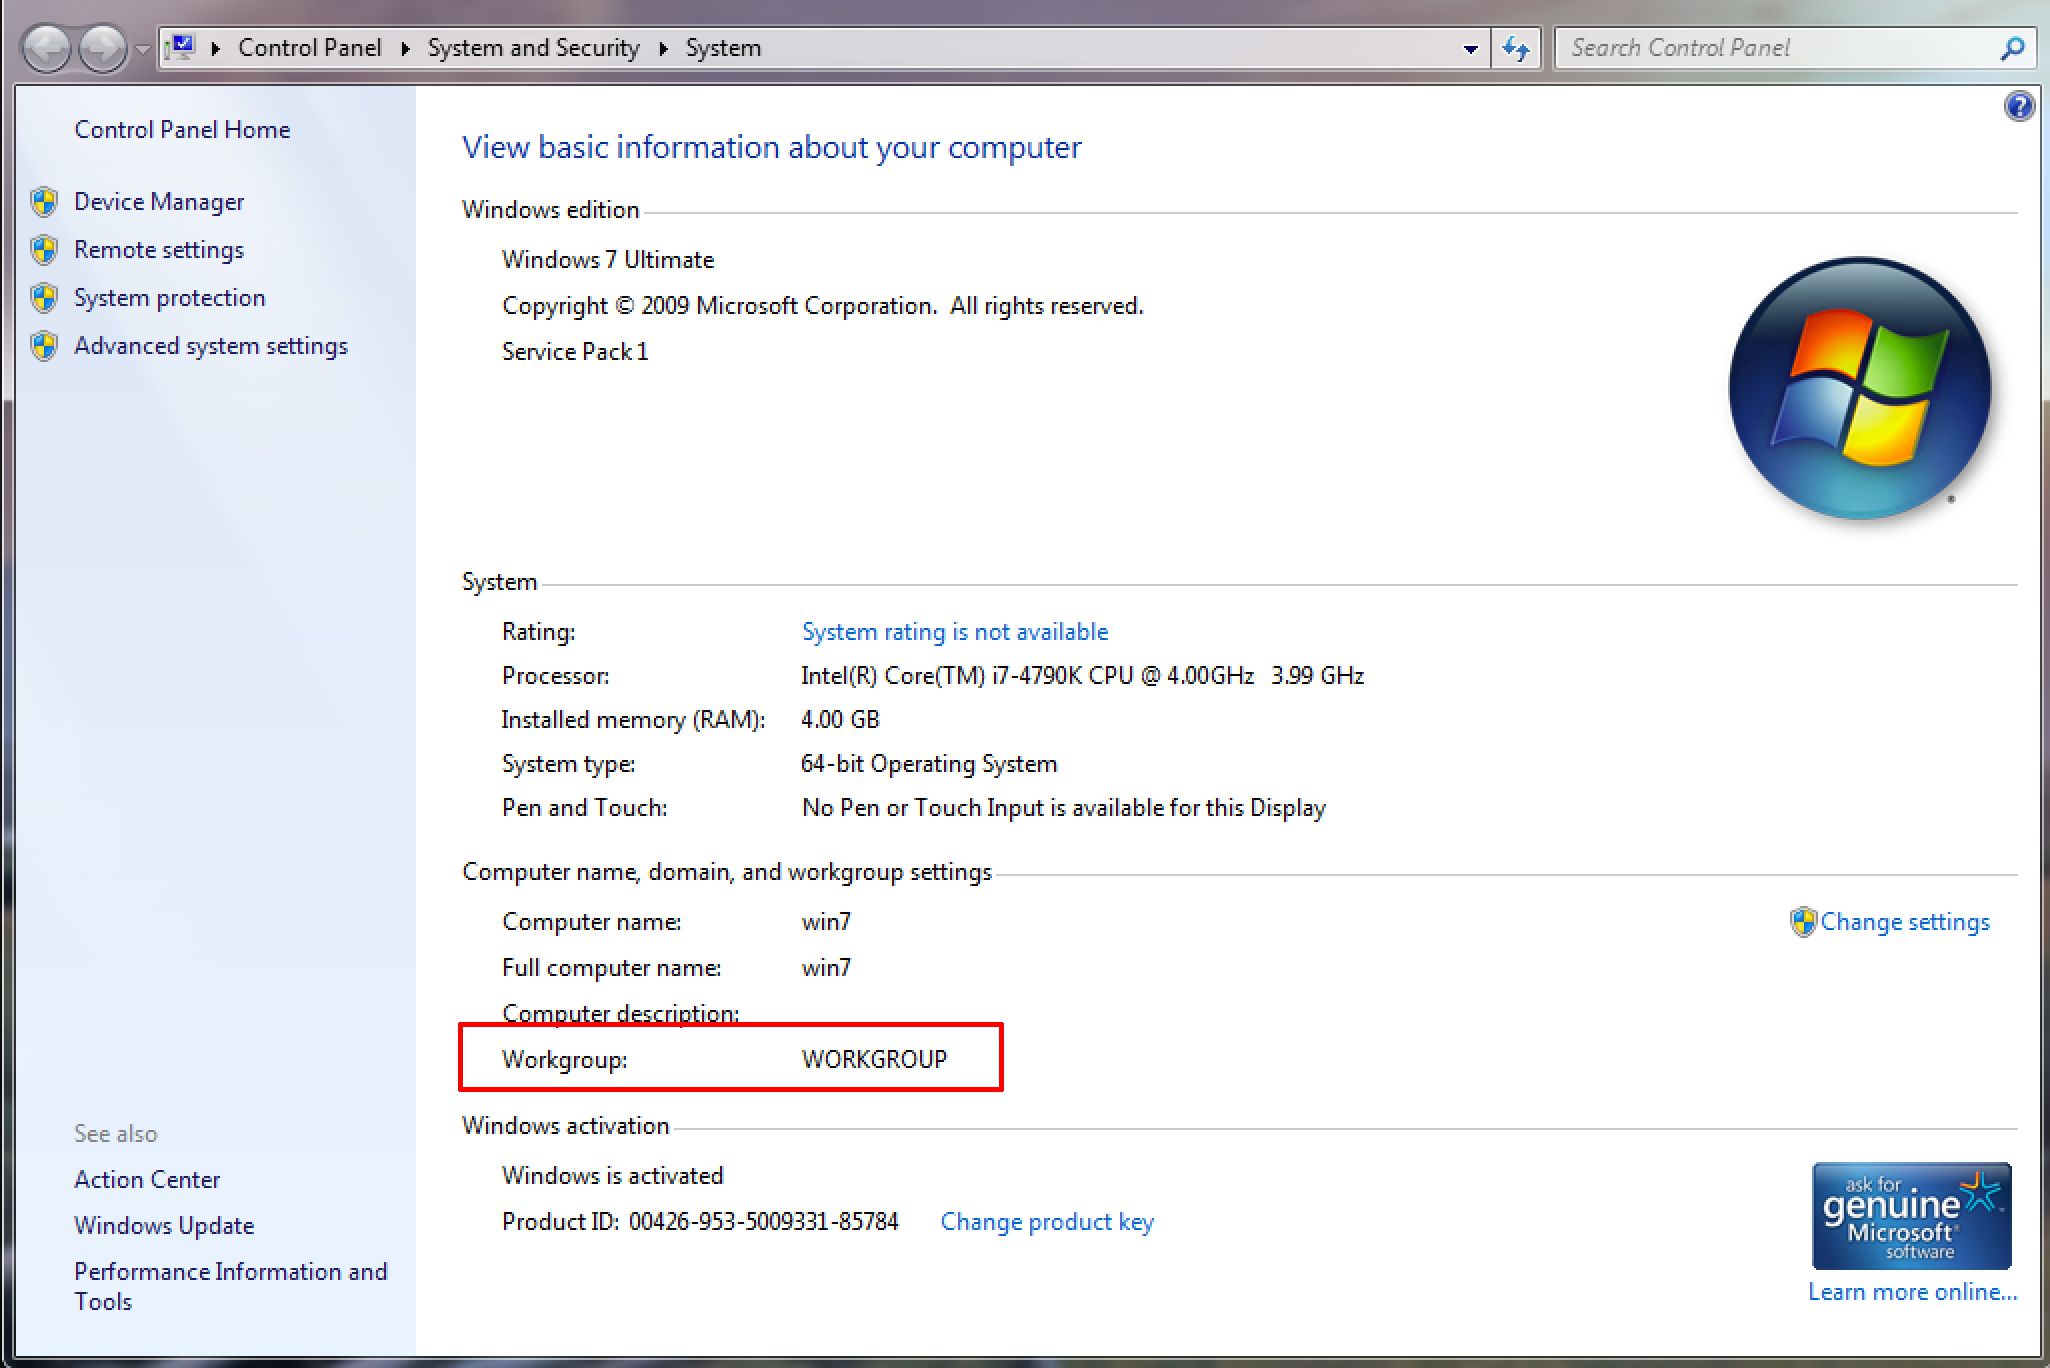Click the shield icon beside Change settings

click(x=1803, y=922)
